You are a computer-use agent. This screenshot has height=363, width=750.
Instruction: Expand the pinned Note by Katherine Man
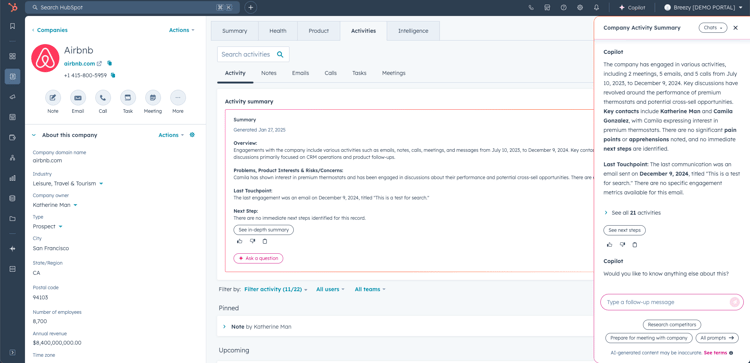224,327
